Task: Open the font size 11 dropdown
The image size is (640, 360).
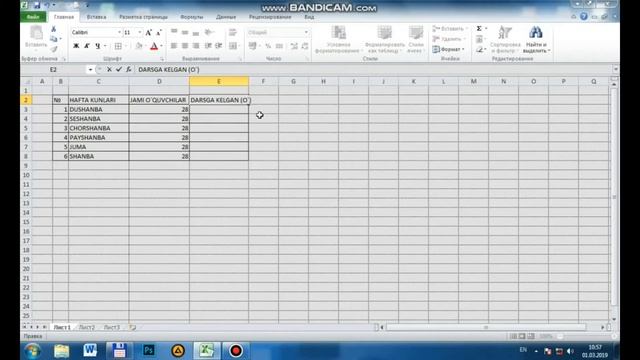Action: pyautogui.click(x=140, y=32)
